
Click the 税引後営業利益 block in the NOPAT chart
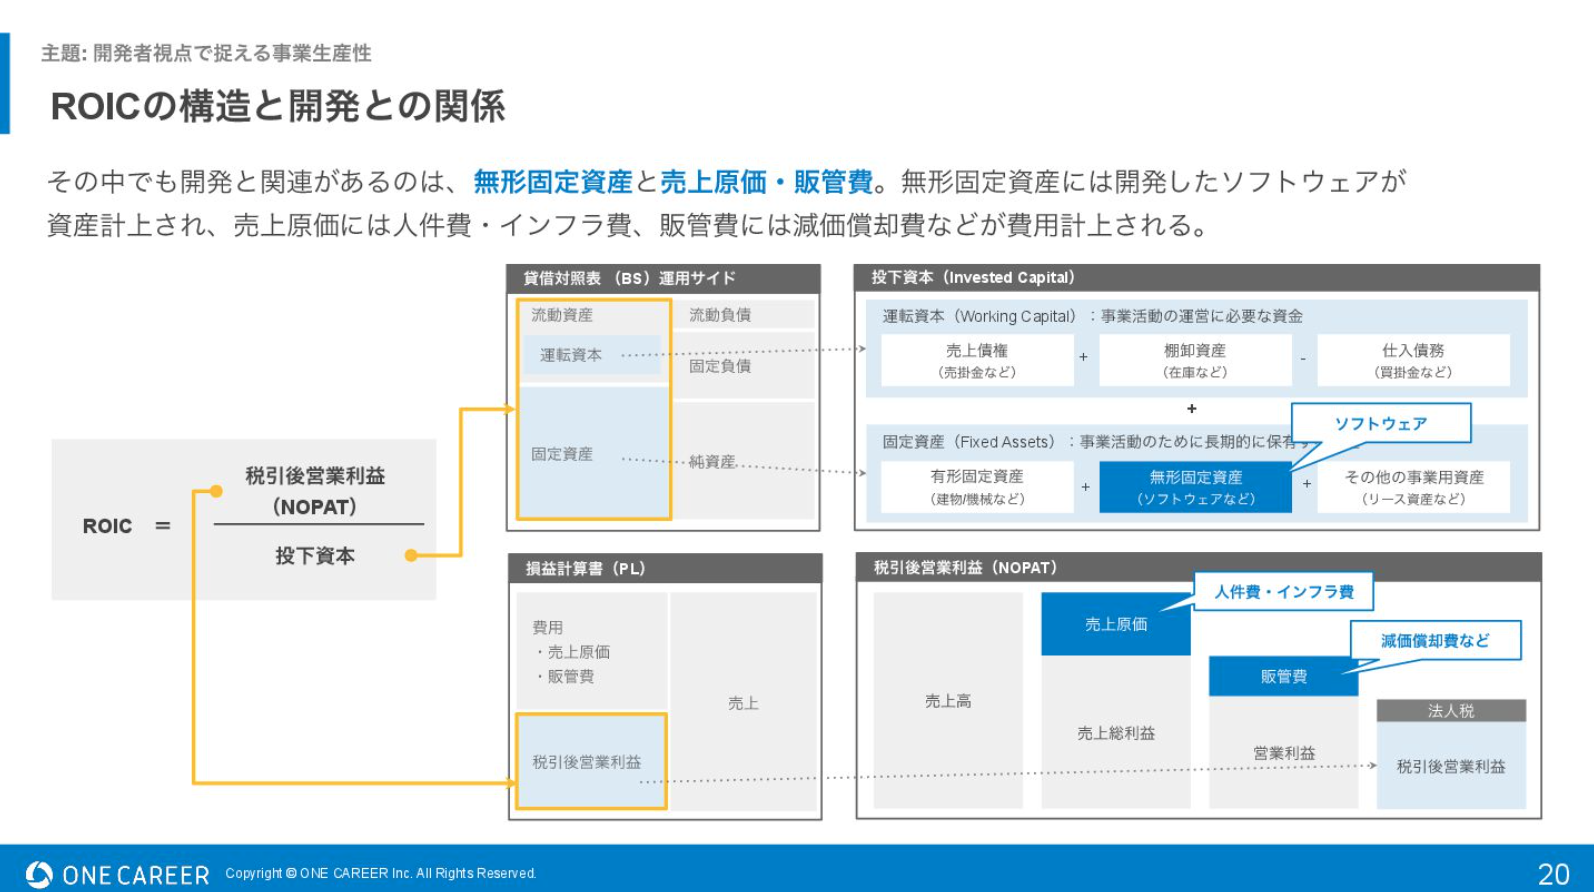tap(1451, 766)
